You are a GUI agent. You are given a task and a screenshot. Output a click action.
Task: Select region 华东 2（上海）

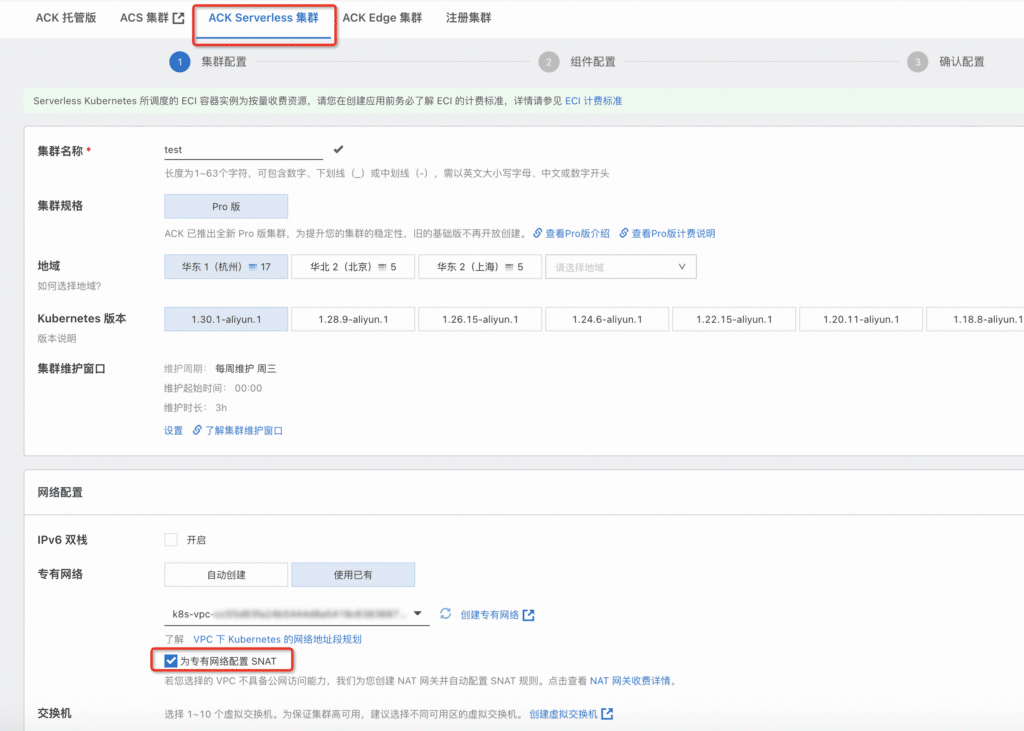(480, 267)
